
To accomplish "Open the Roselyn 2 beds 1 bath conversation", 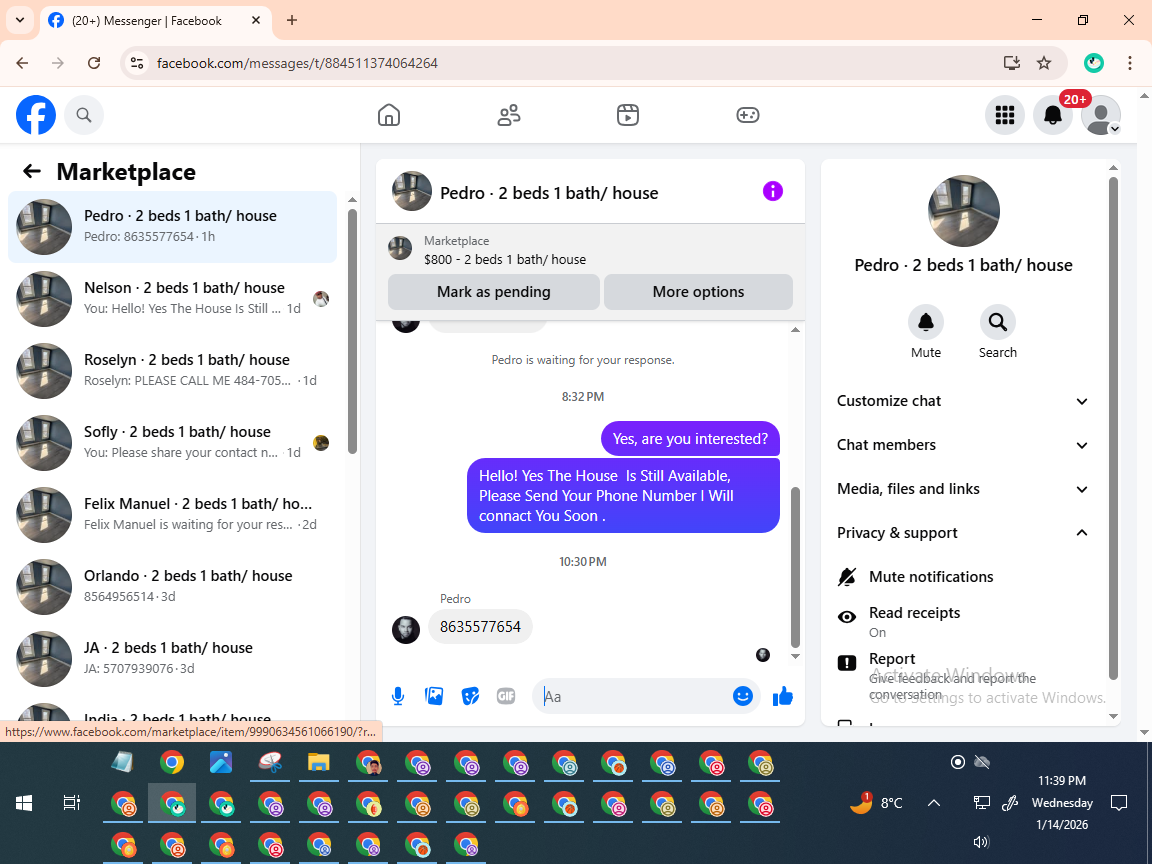I will [173, 370].
